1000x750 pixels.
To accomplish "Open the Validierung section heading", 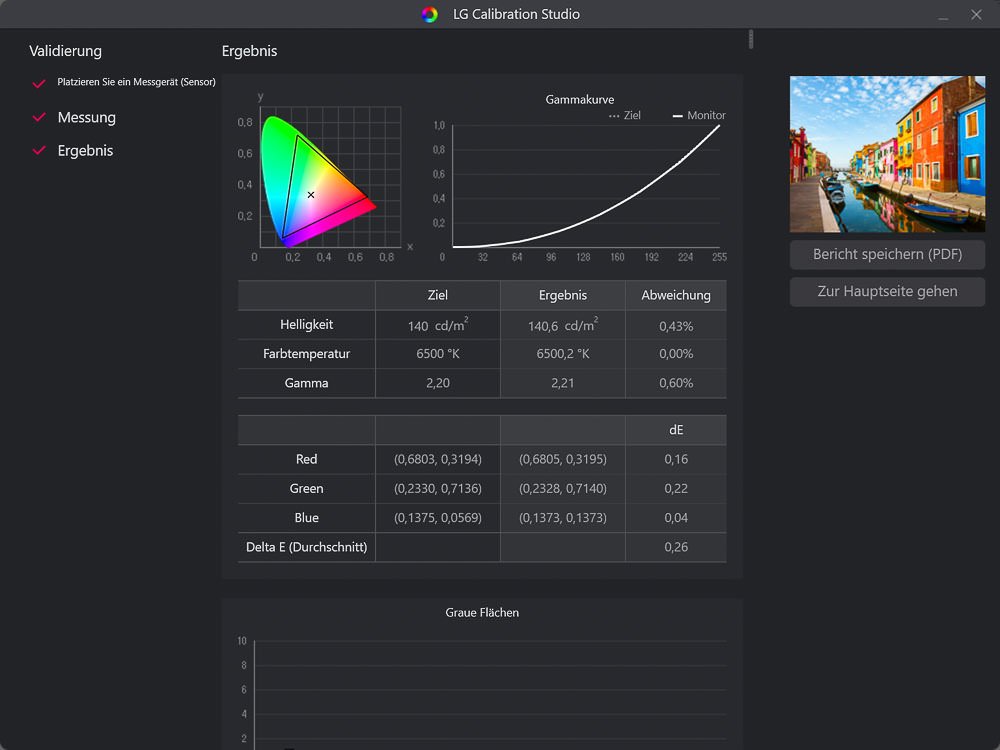I will (x=65, y=51).
